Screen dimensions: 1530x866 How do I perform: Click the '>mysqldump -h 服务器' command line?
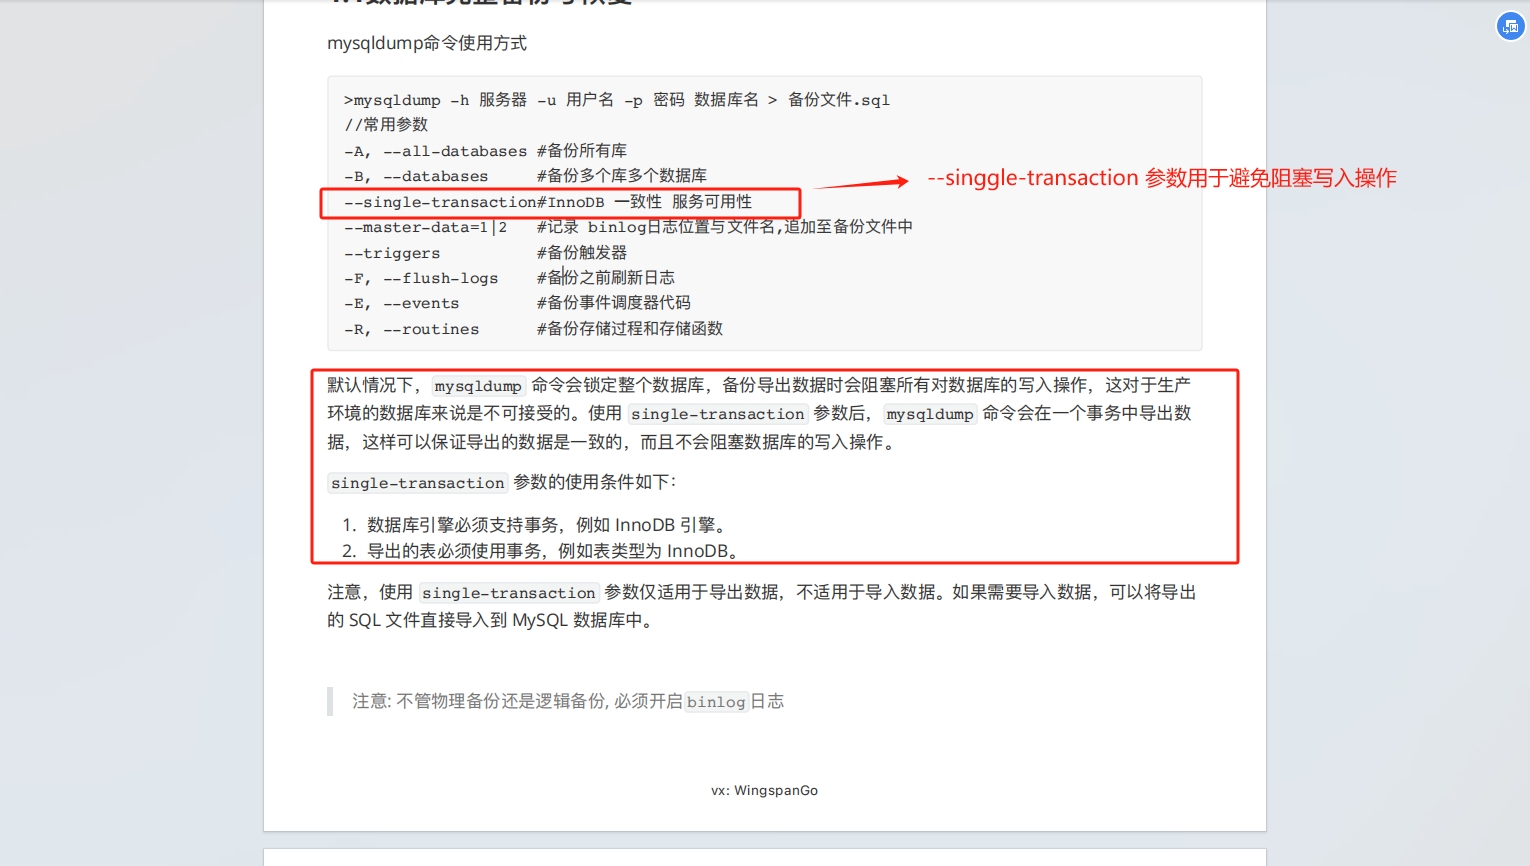617,100
